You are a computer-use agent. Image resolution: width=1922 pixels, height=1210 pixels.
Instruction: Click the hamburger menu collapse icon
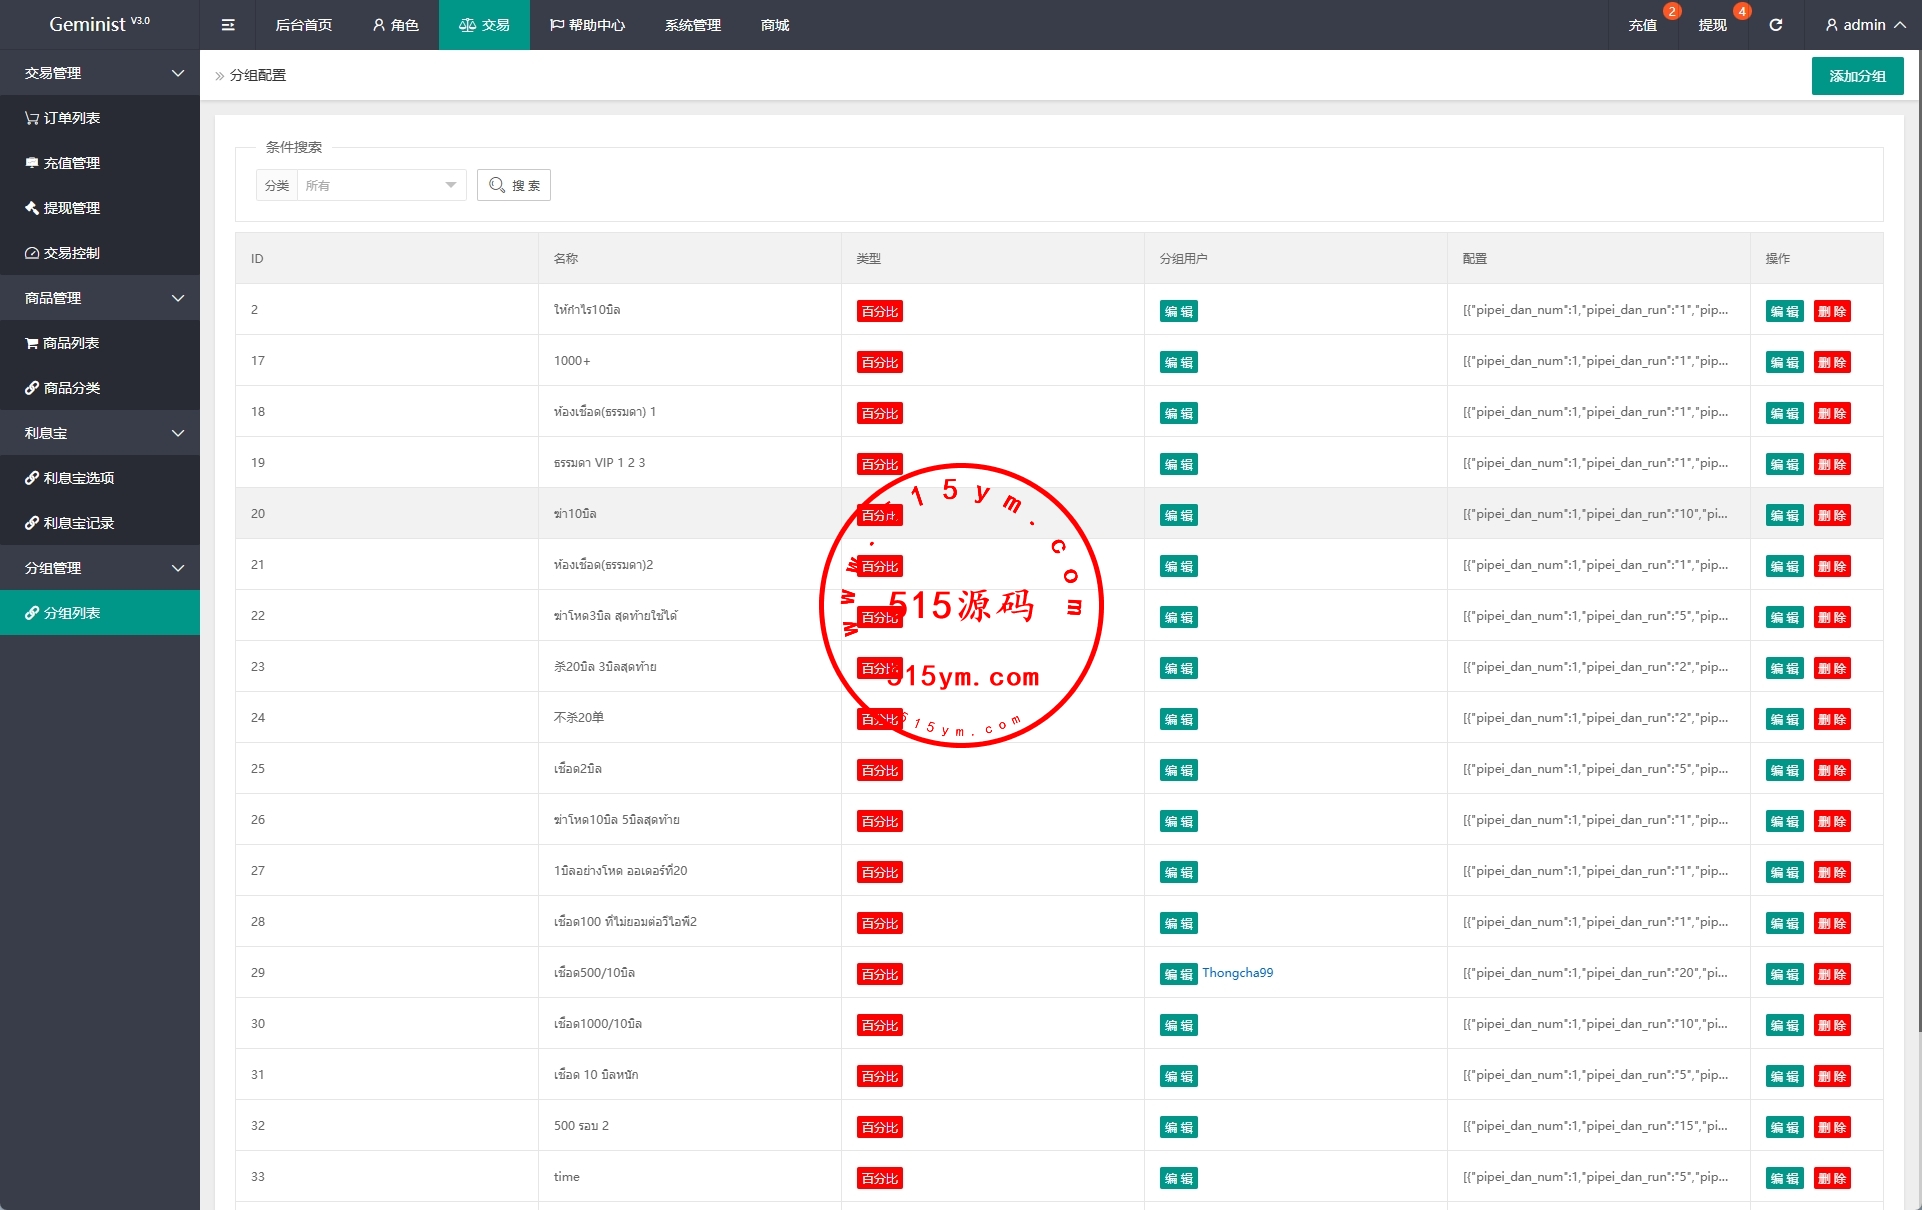(x=228, y=25)
